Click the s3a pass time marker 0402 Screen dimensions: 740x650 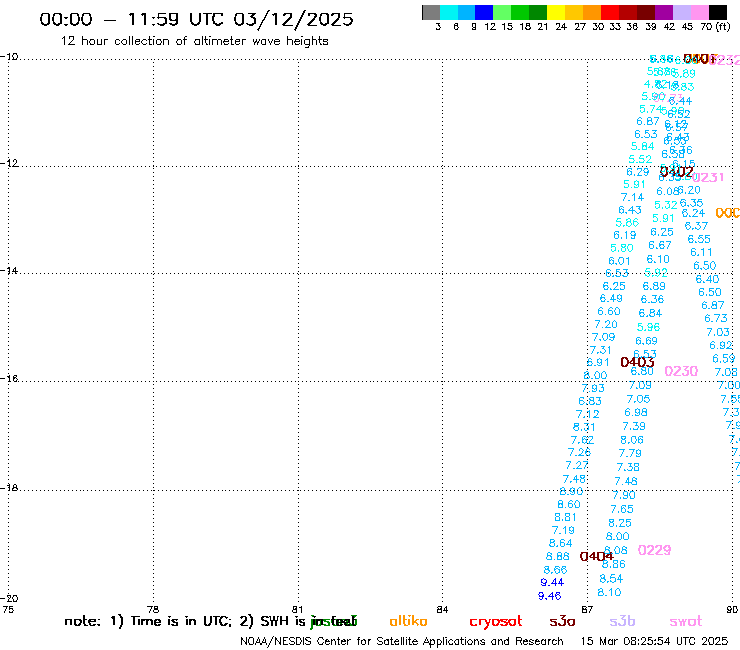pyautogui.click(x=676, y=172)
